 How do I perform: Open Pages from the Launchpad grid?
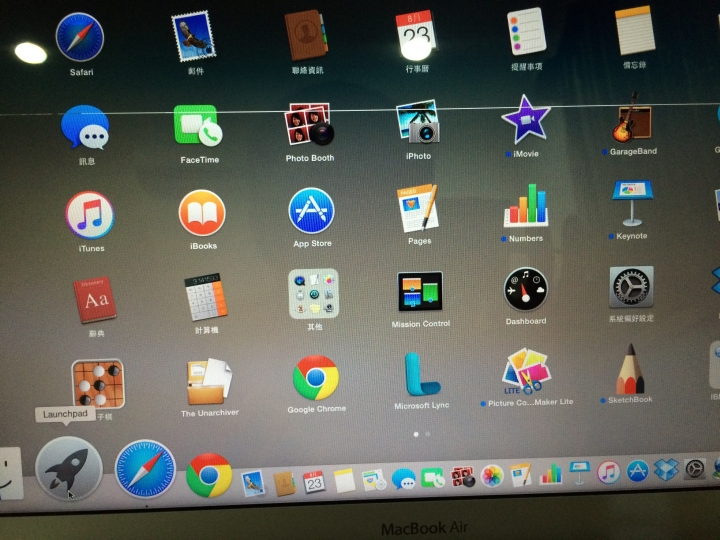418,208
